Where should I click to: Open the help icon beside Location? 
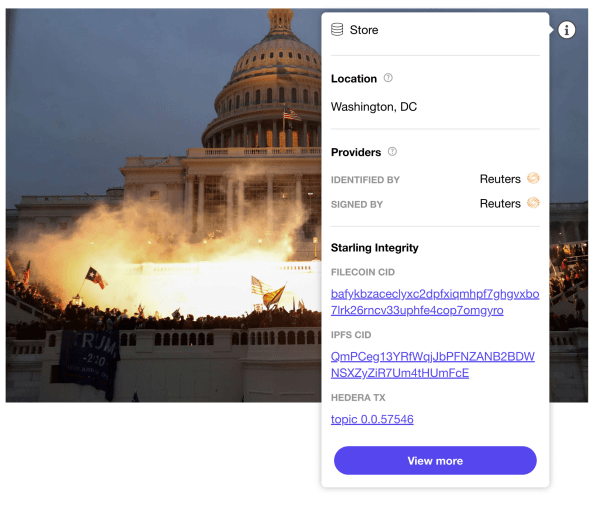coord(388,78)
